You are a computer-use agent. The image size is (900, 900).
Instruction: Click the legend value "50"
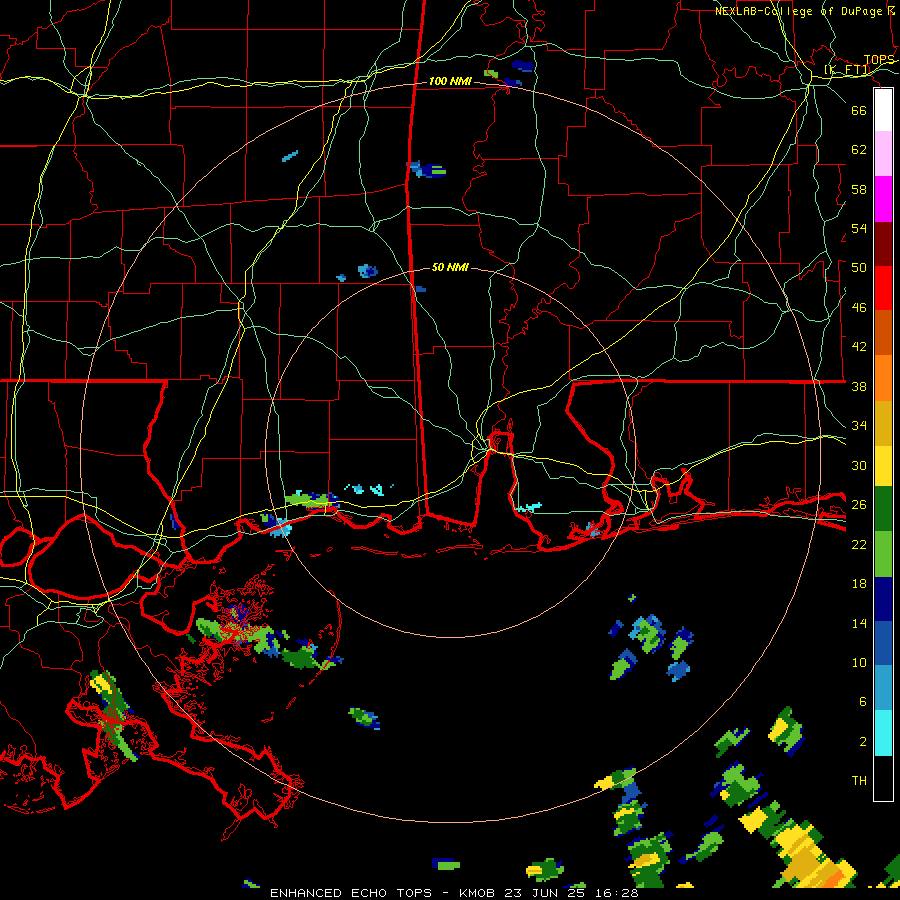coord(859,268)
